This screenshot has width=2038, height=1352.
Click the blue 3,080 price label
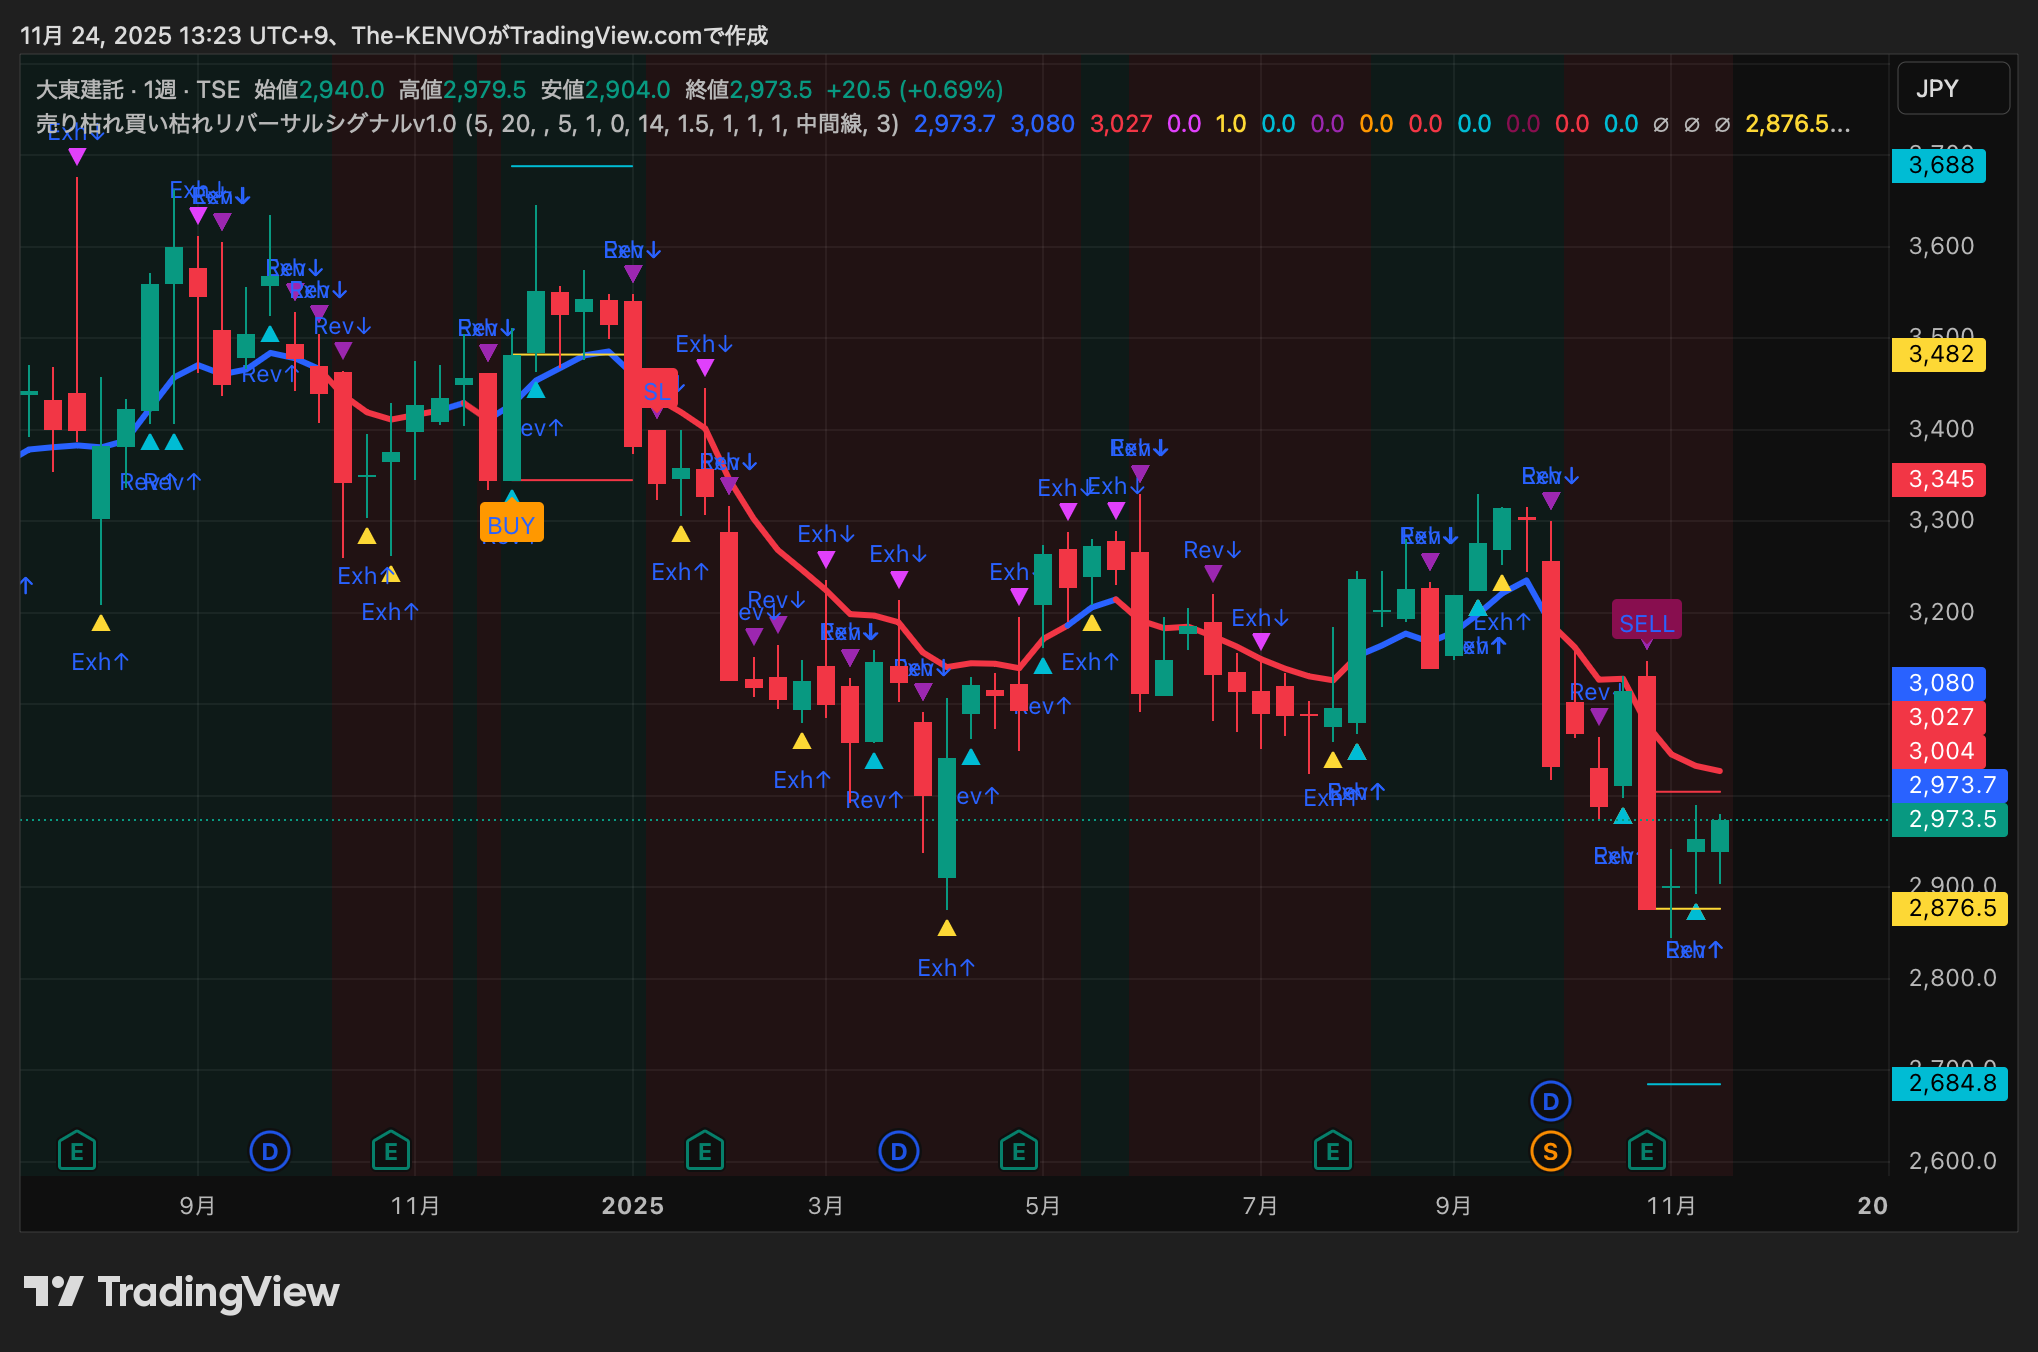[1939, 683]
